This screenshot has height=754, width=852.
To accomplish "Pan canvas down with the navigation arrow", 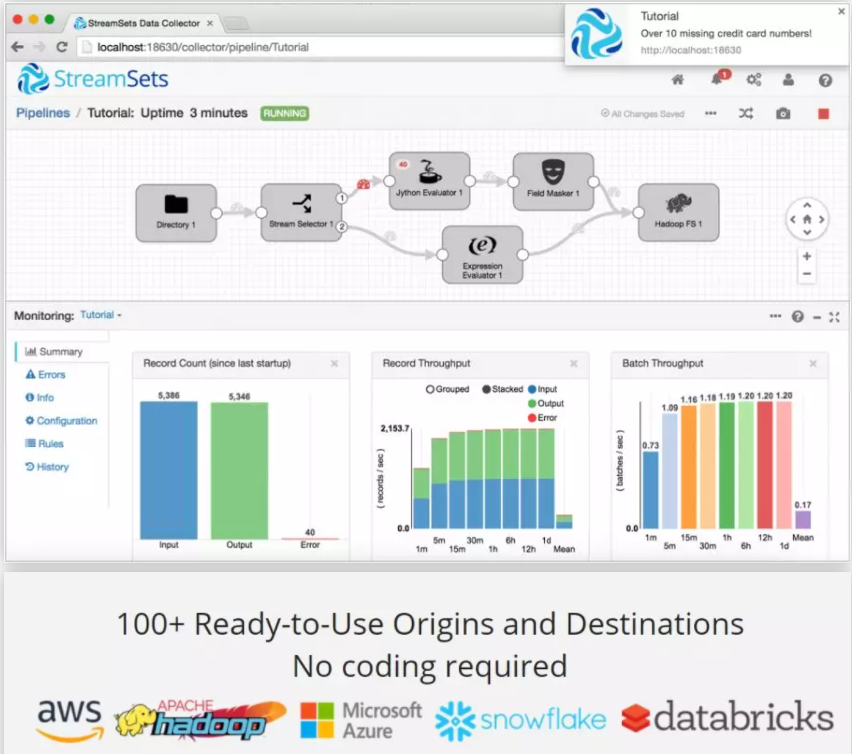I will [x=807, y=233].
